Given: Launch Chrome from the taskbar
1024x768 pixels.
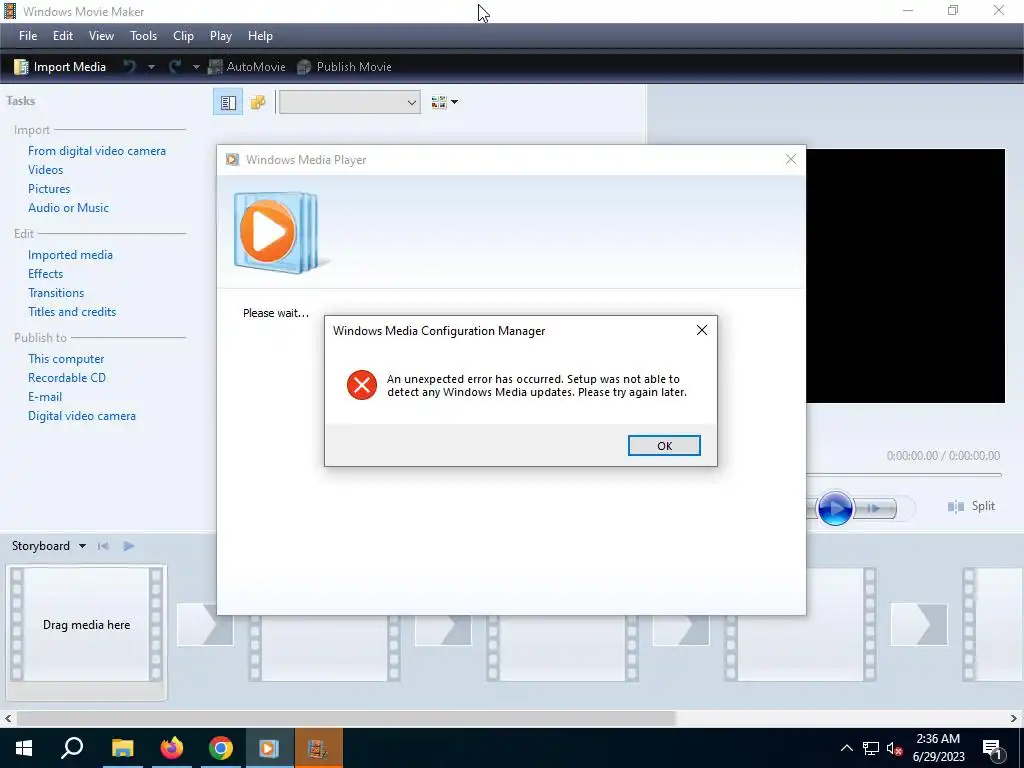Looking at the screenshot, I should (221, 748).
